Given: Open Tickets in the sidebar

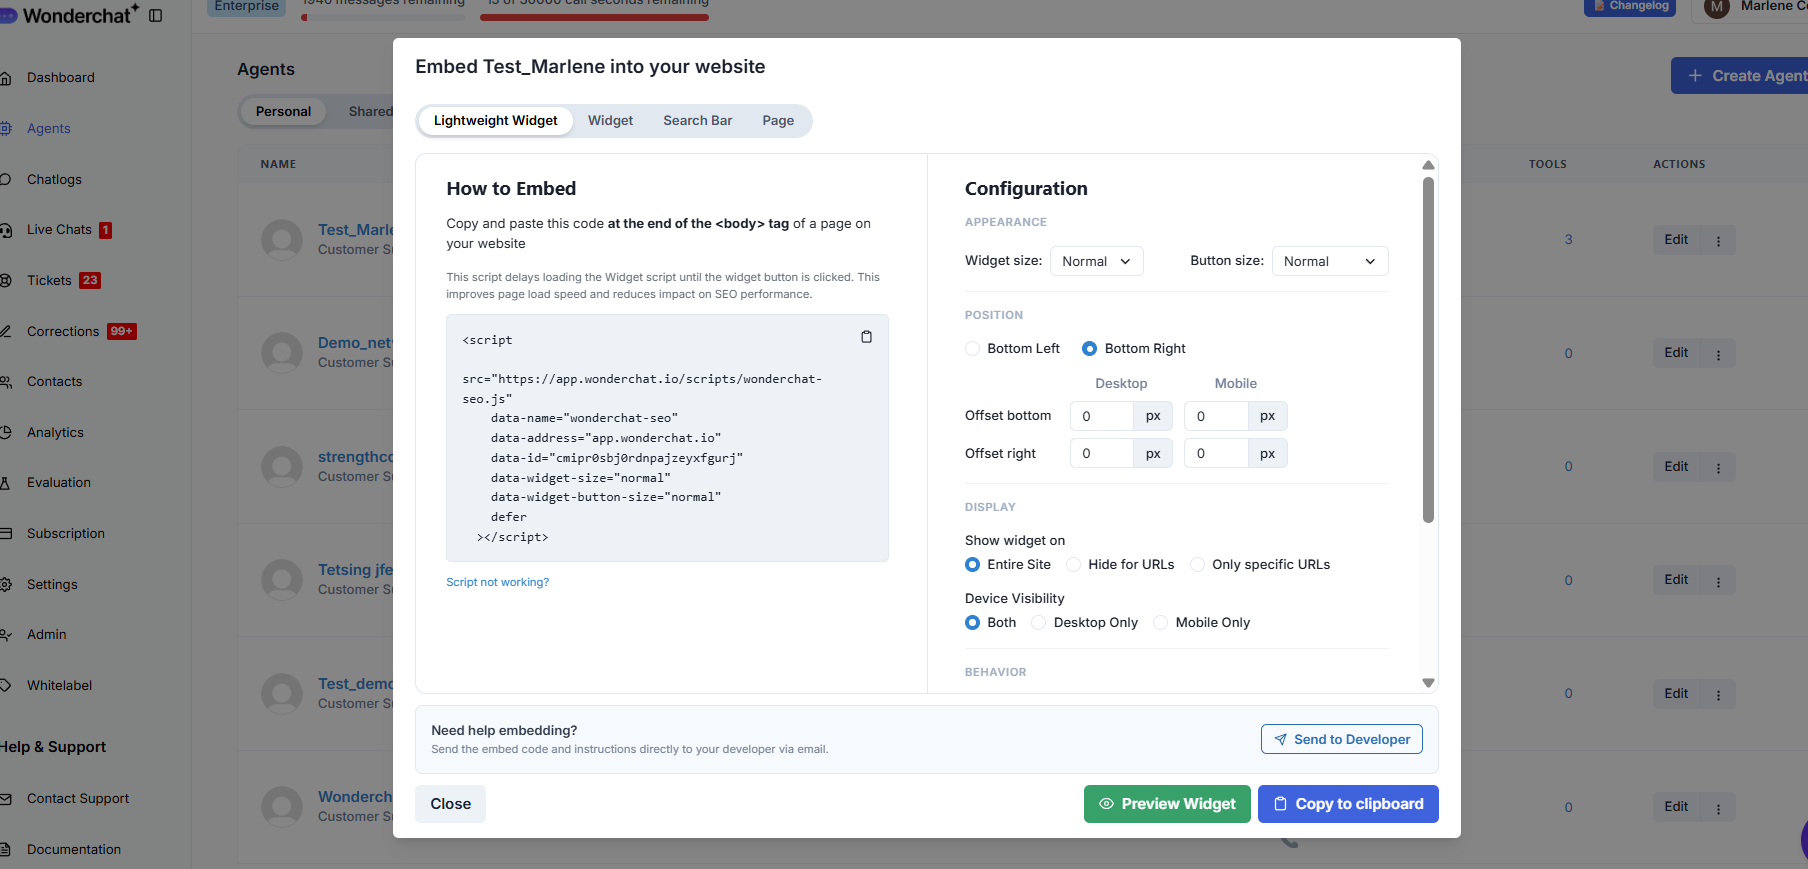Looking at the screenshot, I should 49,281.
